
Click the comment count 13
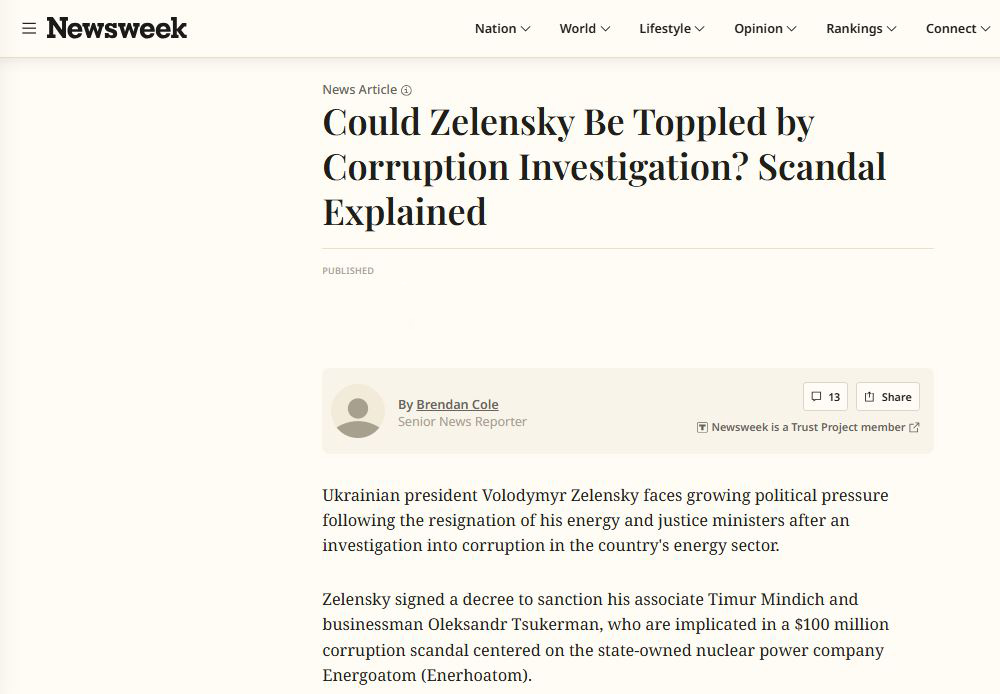click(834, 397)
